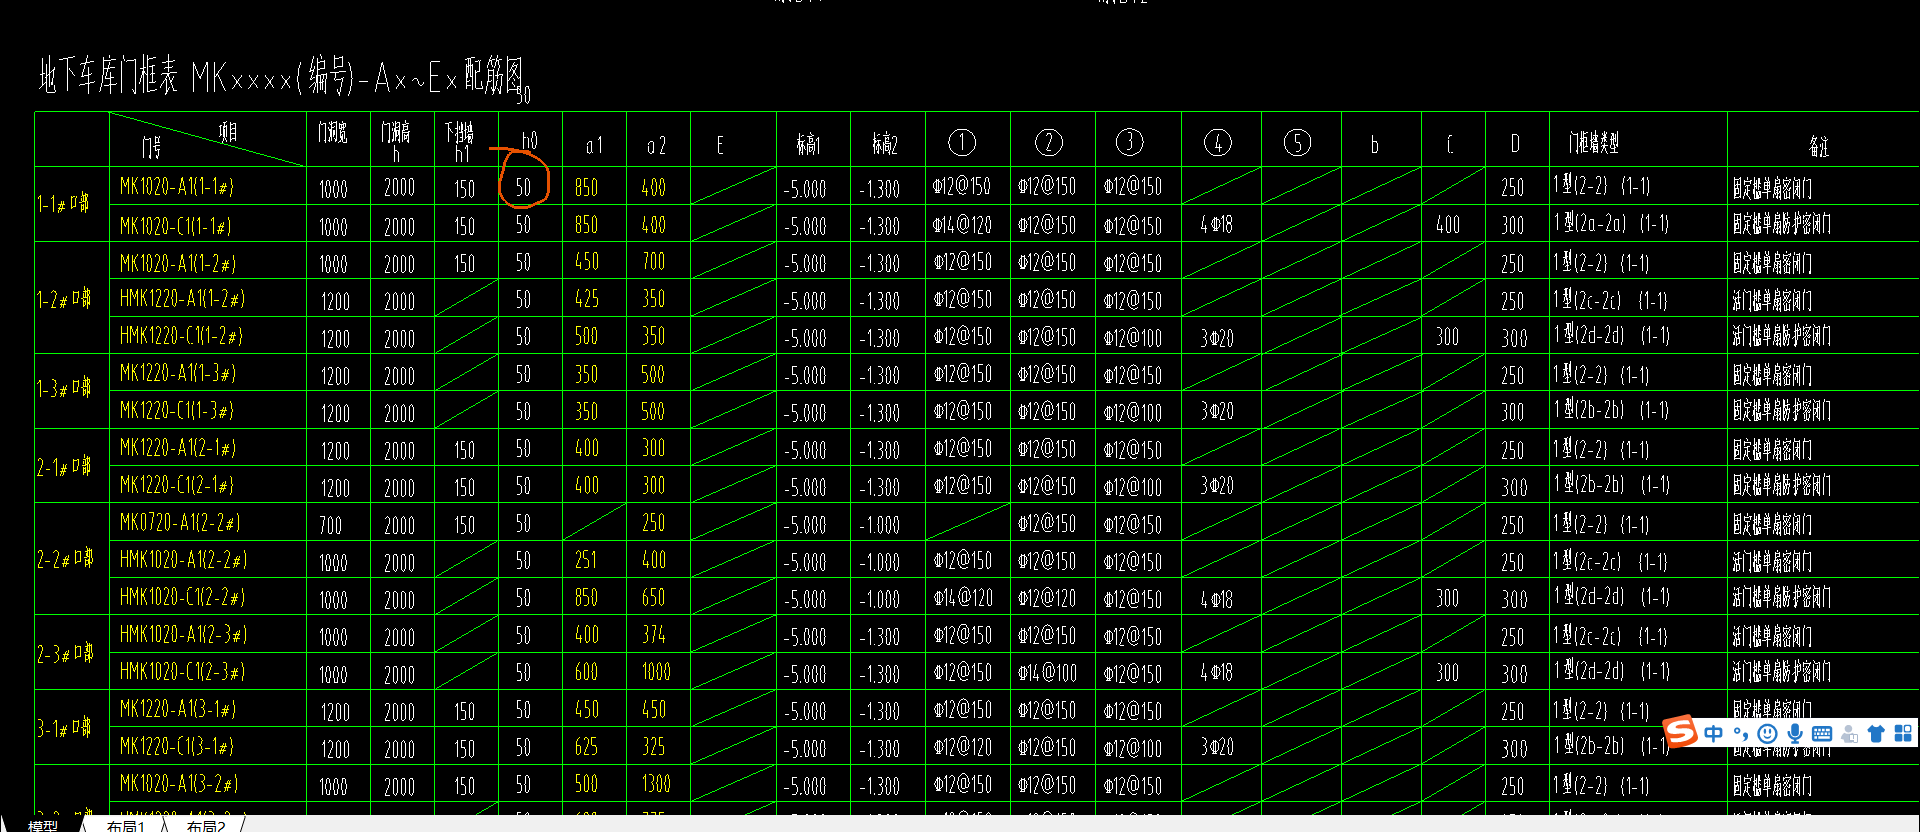Image resolution: width=1920 pixels, height=832 pixels.
Task: Switch to the 布局2 layout tab
Action: click(206, 825)
